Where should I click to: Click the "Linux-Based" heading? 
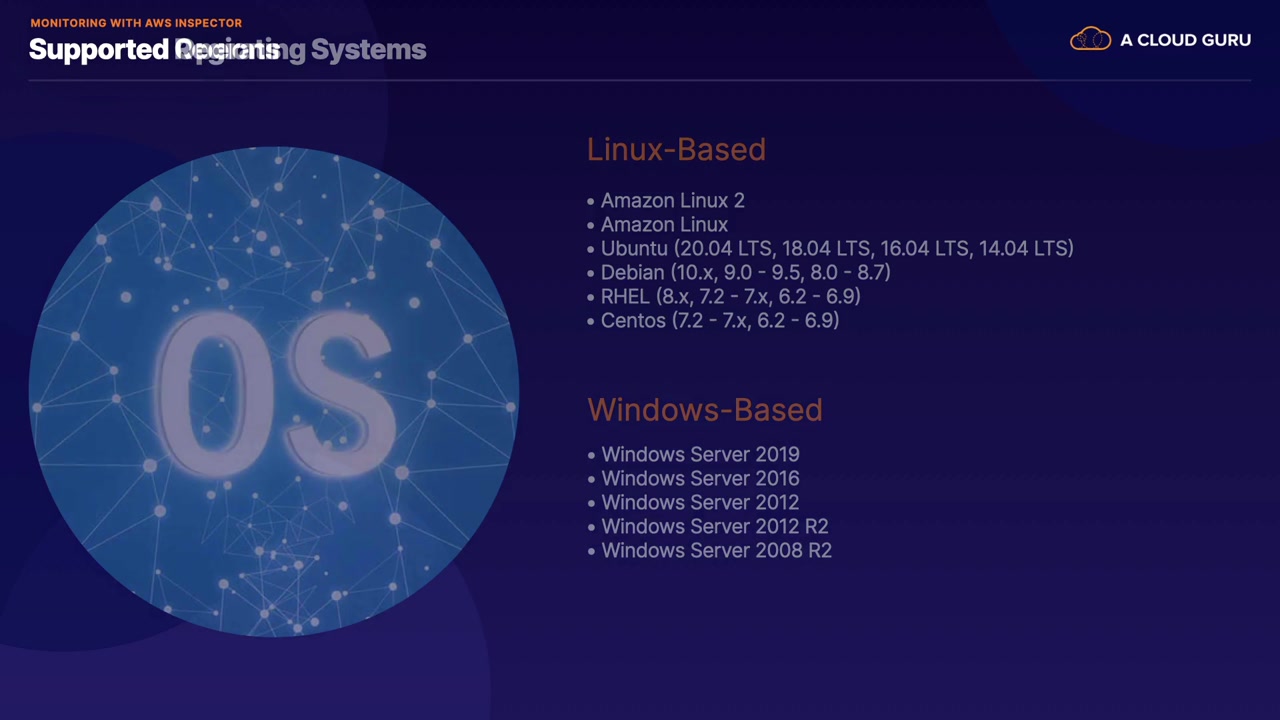(x=676, y=150)
